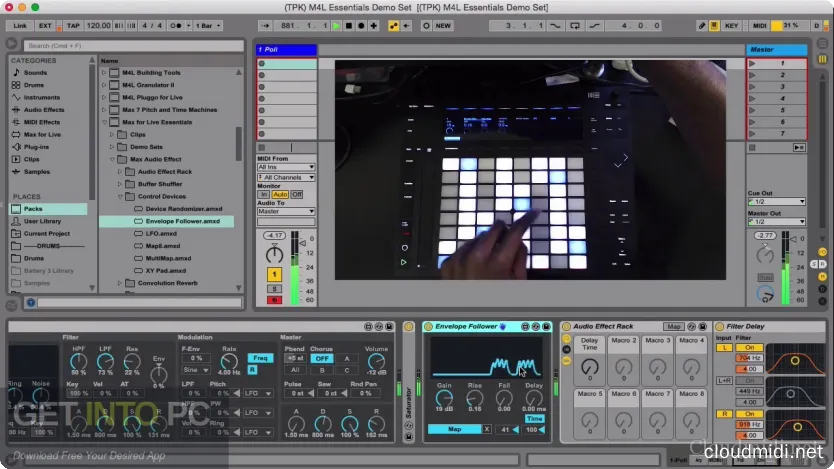Click the Play button in transport
Screen dimensions: 834x469
pyautogui.click(x=334, y=25)
